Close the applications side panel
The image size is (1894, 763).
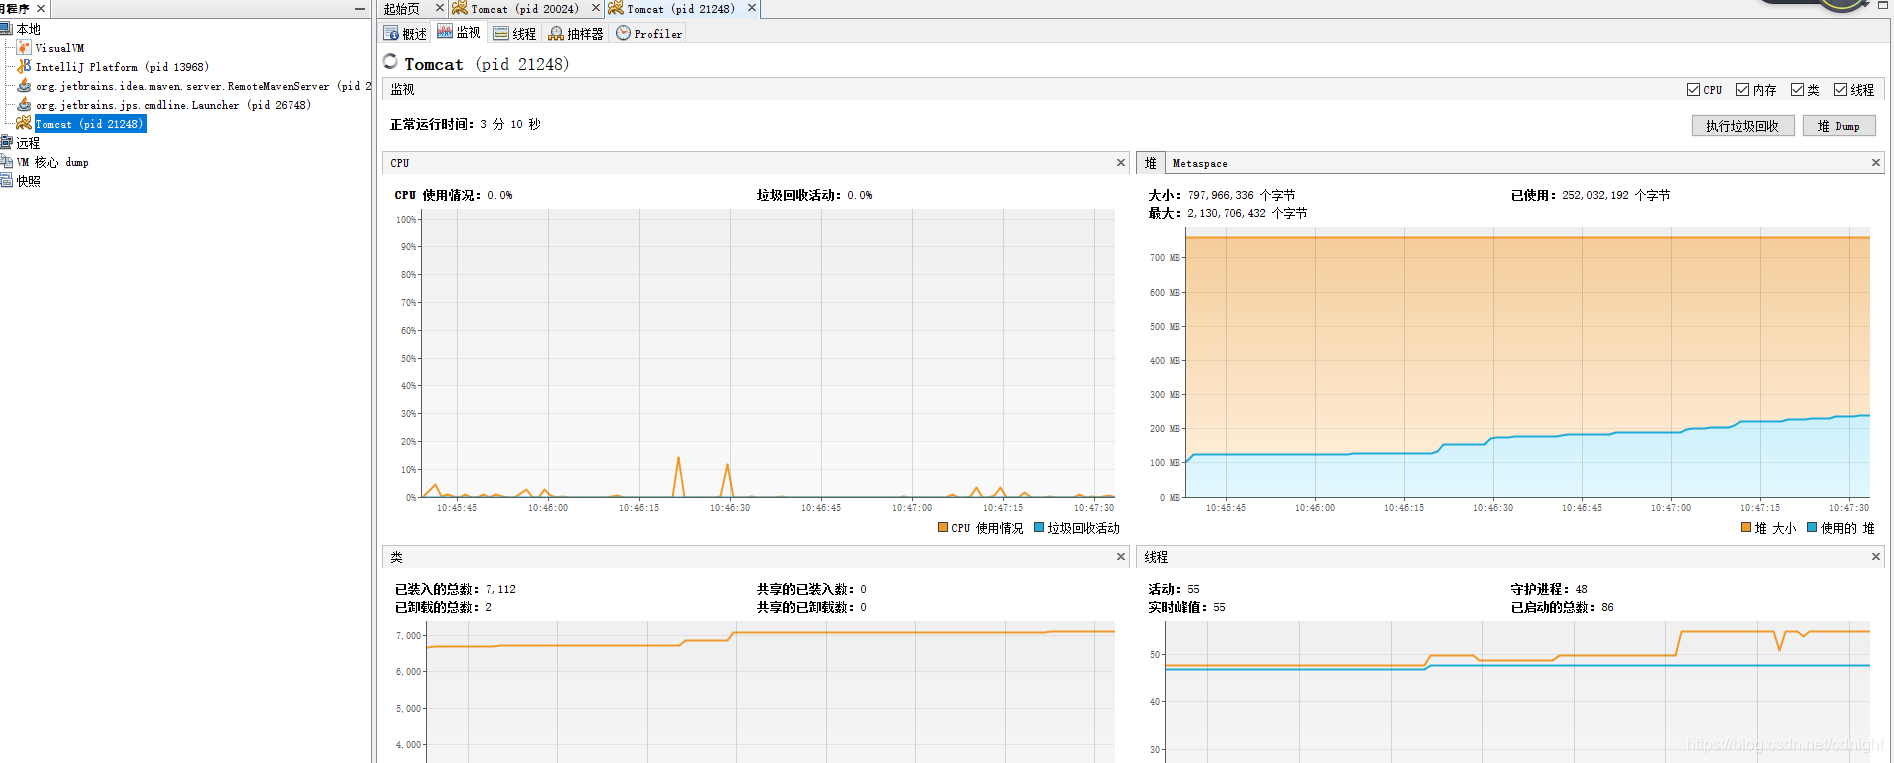[41, 8]
